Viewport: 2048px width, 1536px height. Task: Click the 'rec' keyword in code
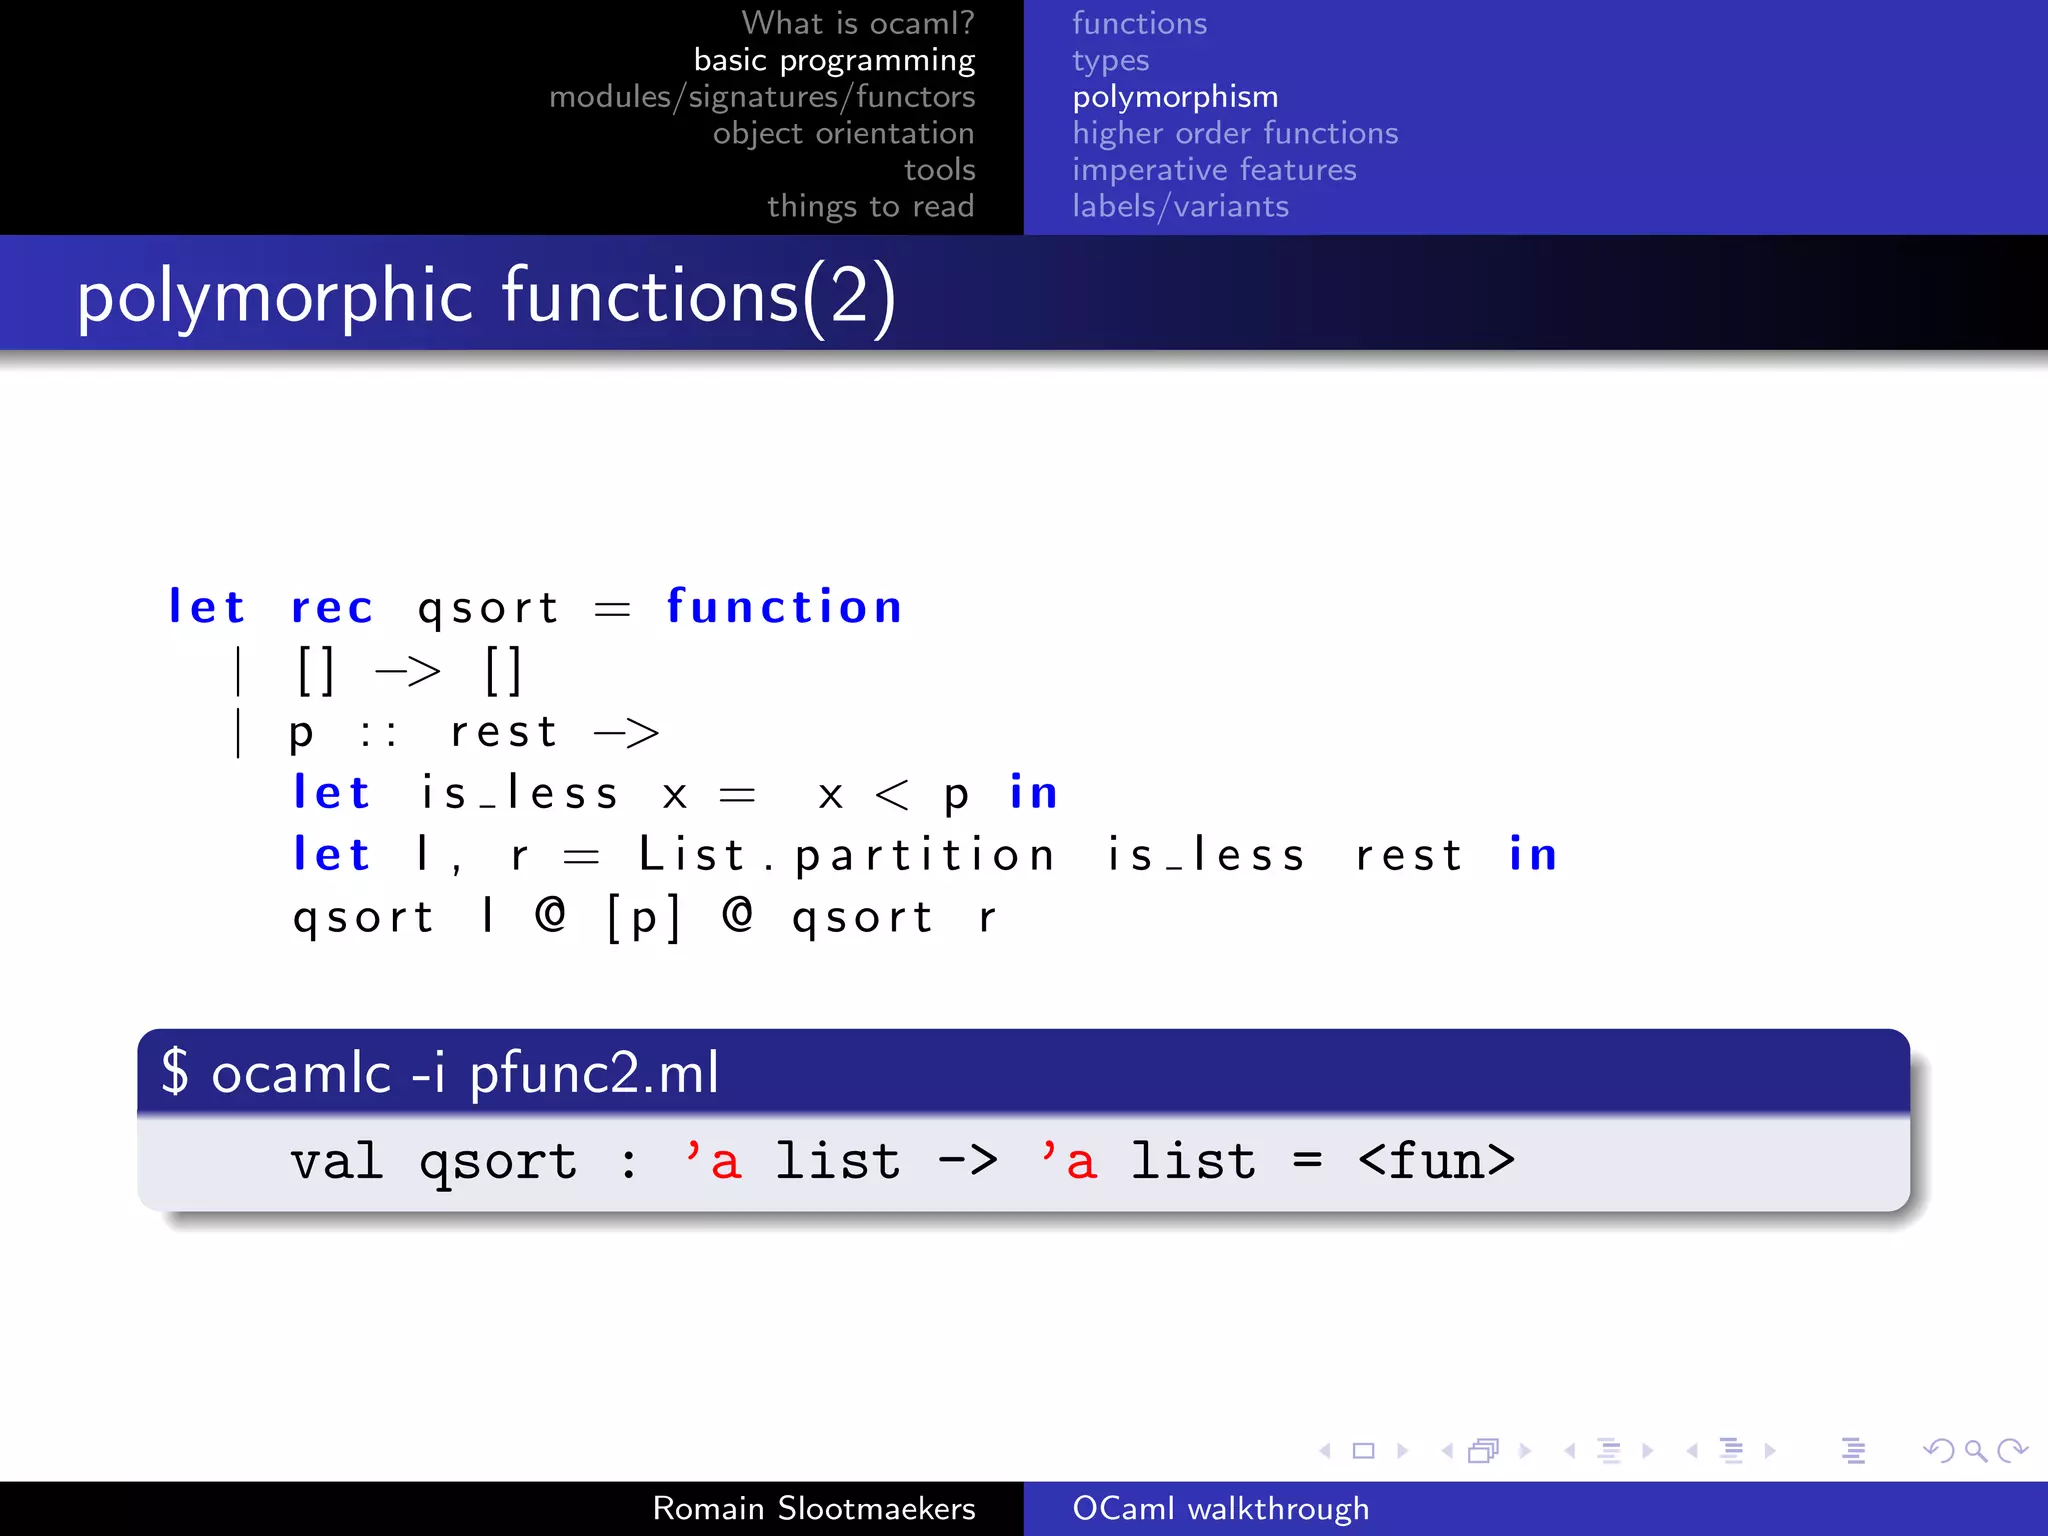(x=332, y=608)
